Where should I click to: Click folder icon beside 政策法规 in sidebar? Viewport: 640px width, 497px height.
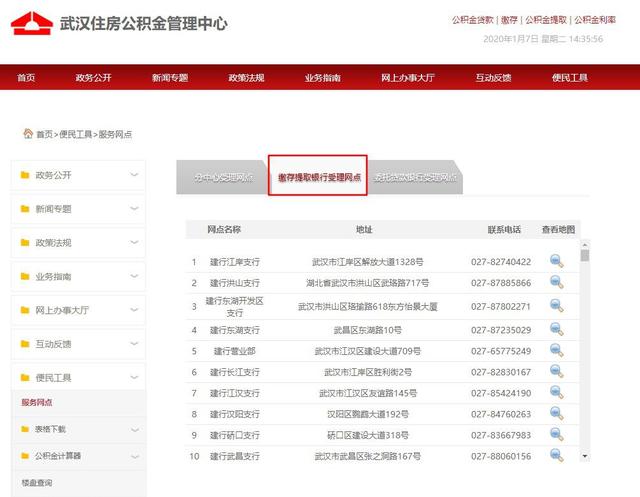point(25,243)
